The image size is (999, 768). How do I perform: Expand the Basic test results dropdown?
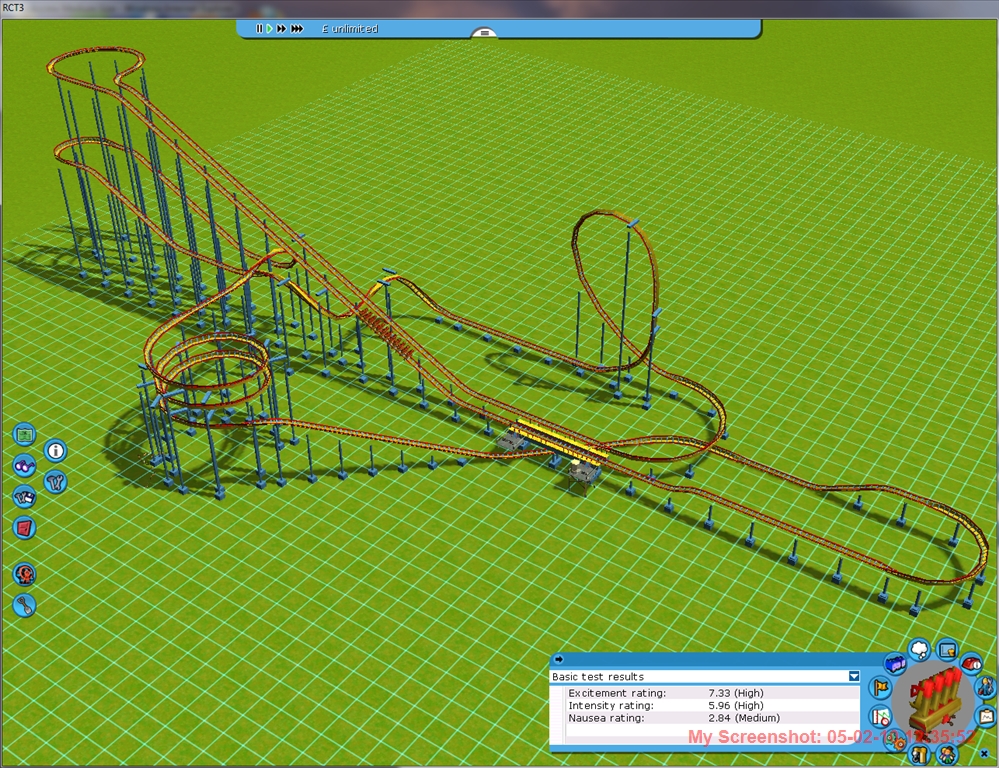[853, 677]
